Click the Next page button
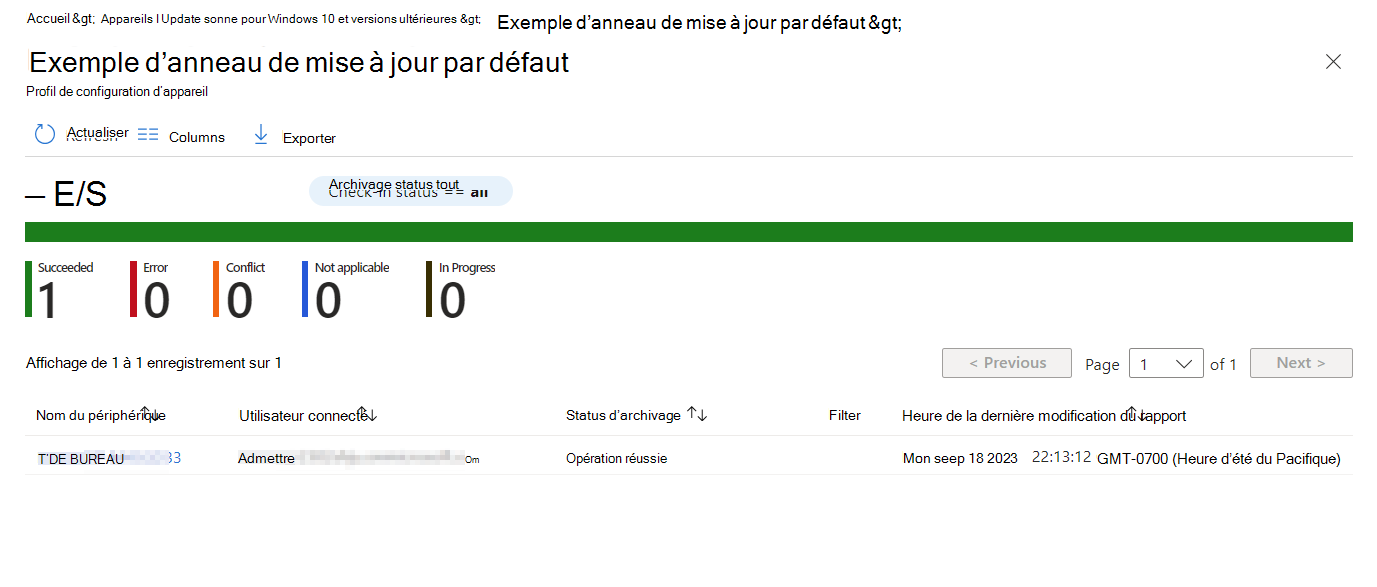Image resolution: width=1377 pixels, height=587 pixels. 1300,363
